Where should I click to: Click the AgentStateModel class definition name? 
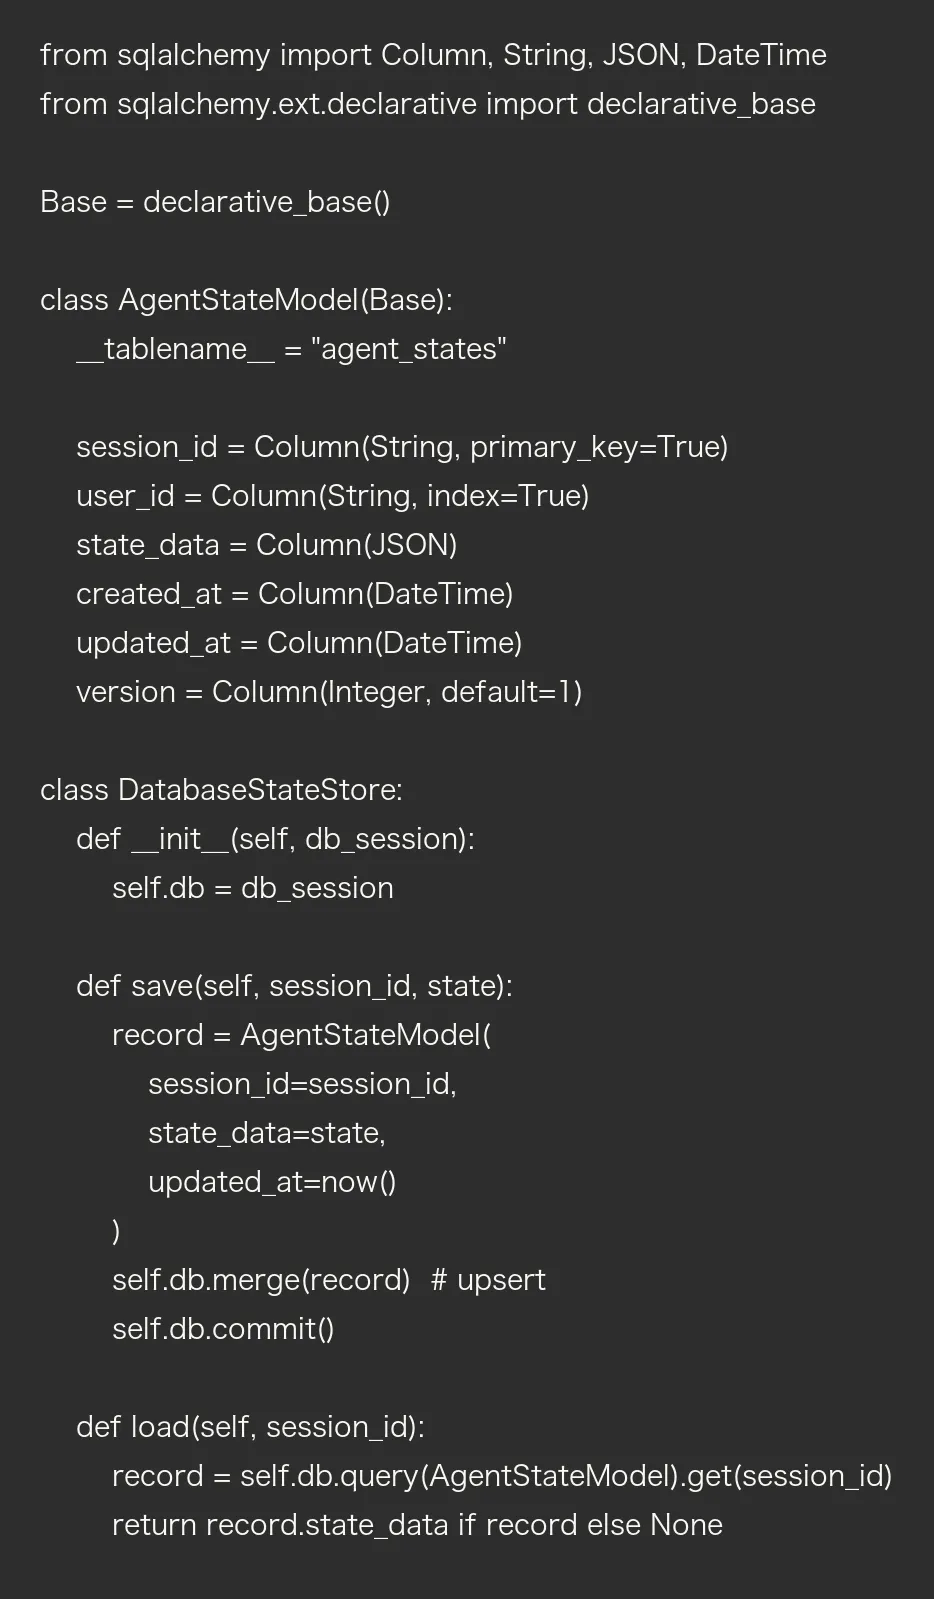tap(238, 300)
